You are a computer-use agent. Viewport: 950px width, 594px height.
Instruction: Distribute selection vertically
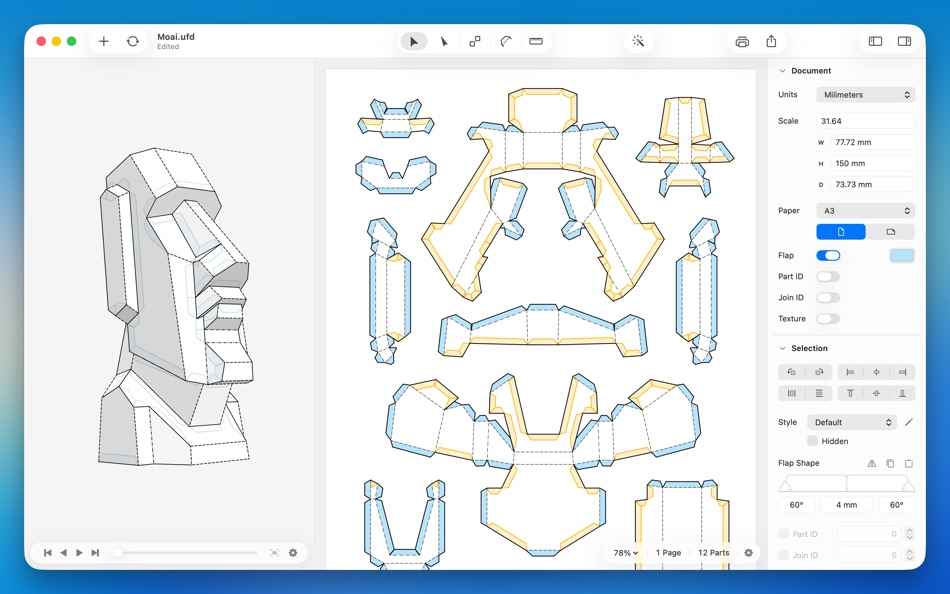(819, 393)
